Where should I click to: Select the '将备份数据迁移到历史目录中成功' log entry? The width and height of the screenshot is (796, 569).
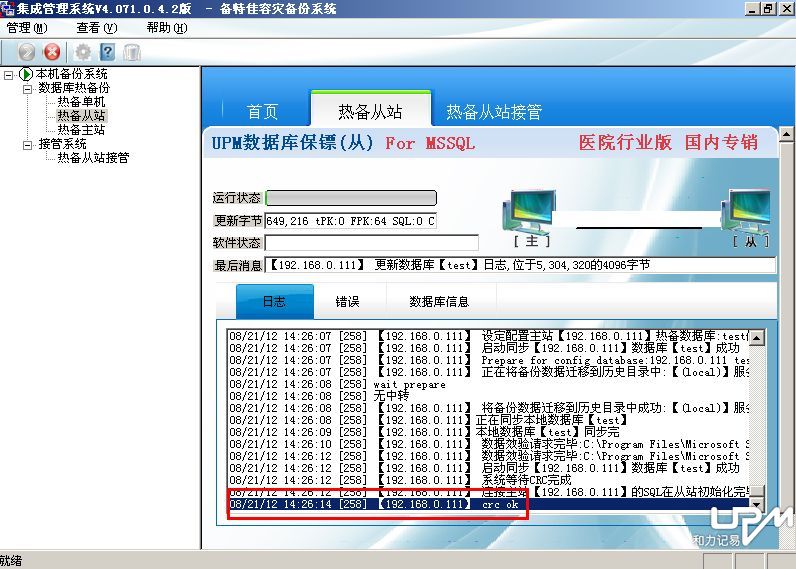coord(488,408)
